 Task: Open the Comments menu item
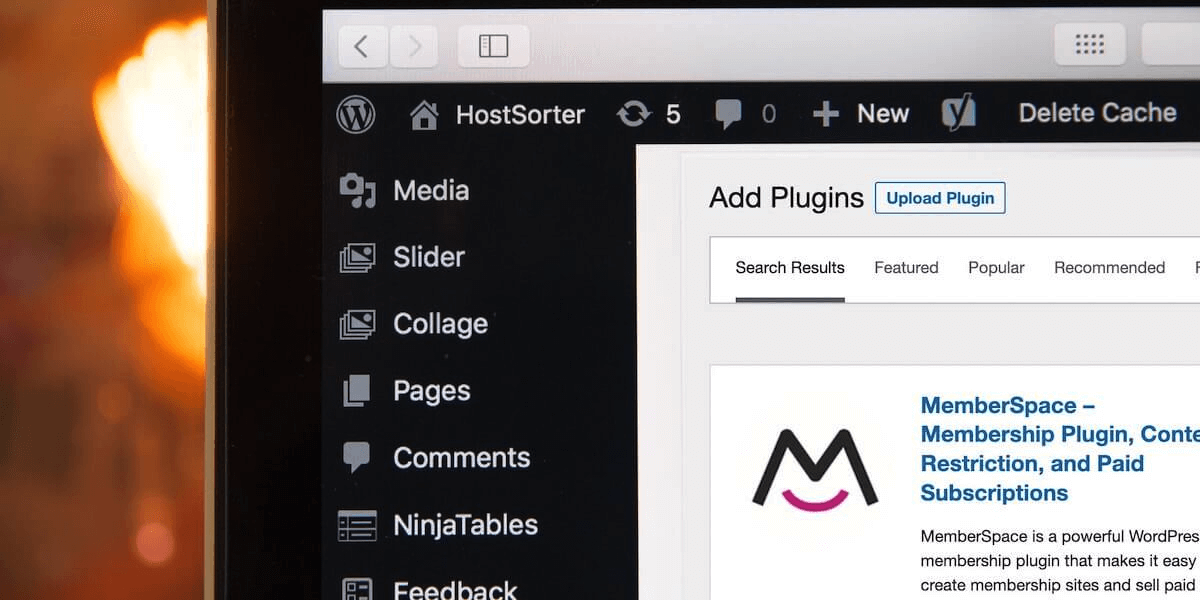462,457
